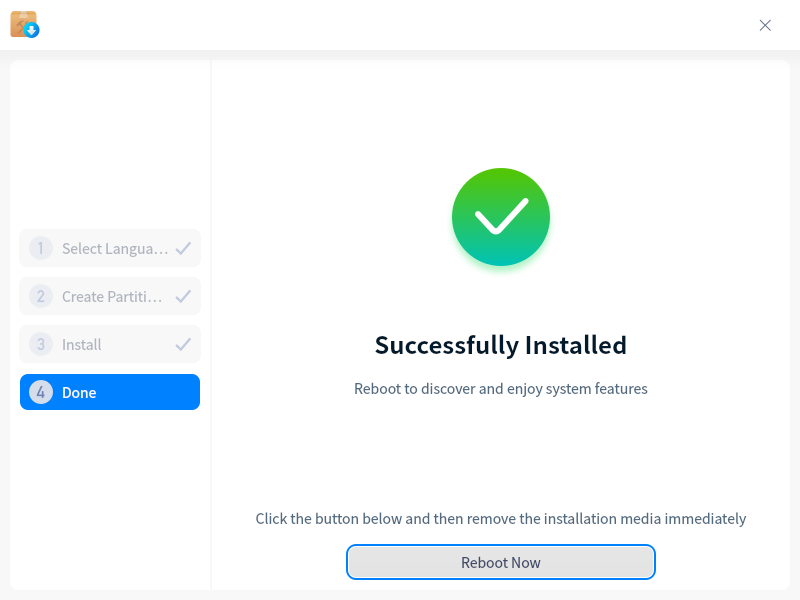Click the number 4 circle in Done
The image size is (800, 600).
coord(41,392)
